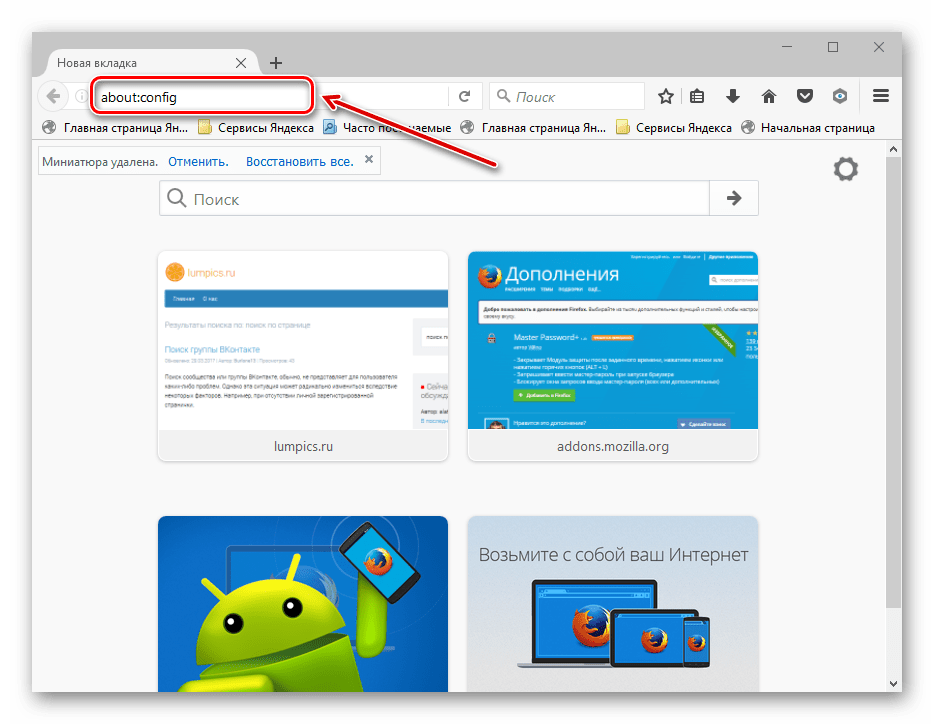Save to Pocket icon
This screenshot has width=934, height=724.
[x=805, y=96]
